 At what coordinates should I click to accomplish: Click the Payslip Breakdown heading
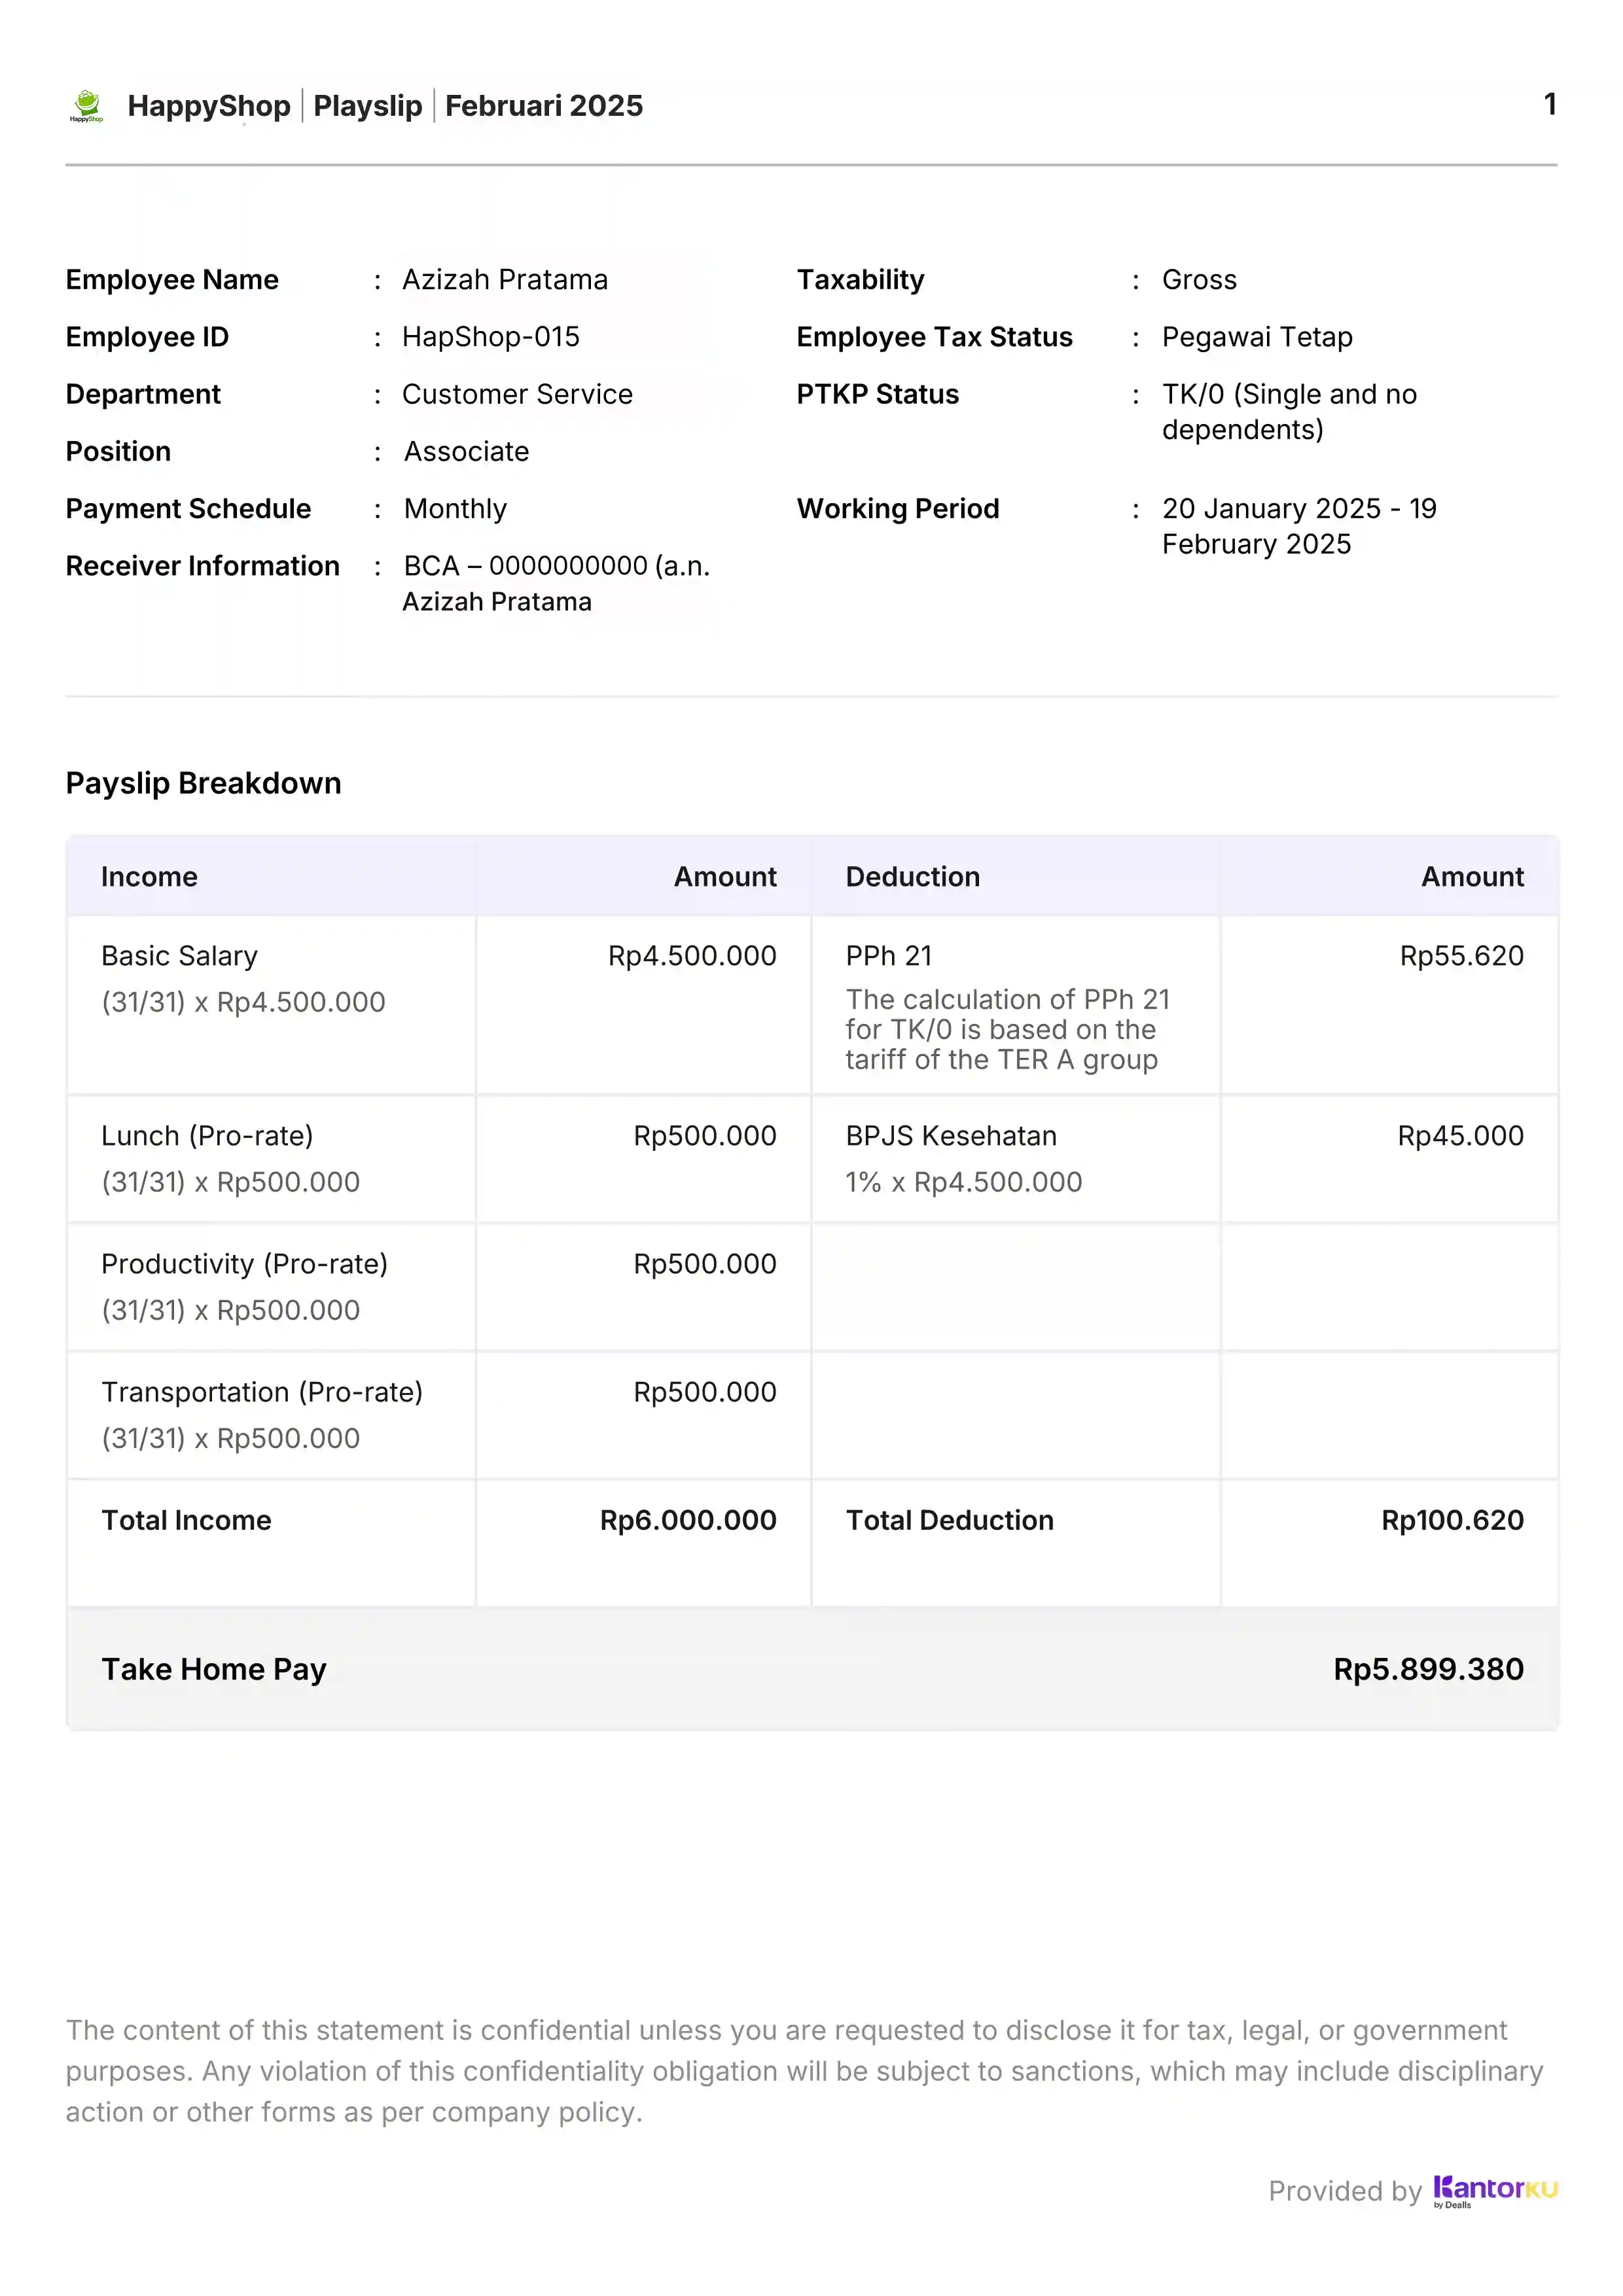[203, 783]
